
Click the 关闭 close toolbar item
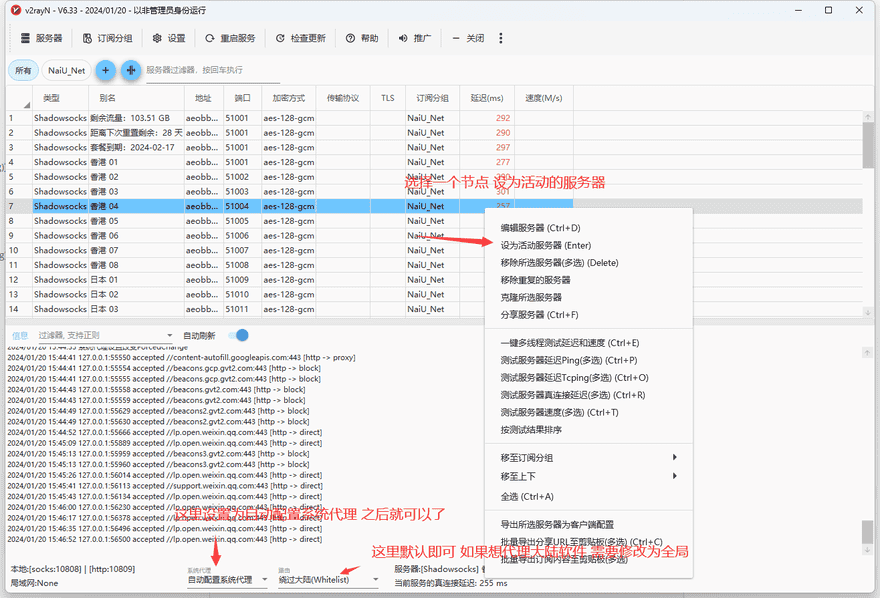pyautogui.click(x=468, y=38)
